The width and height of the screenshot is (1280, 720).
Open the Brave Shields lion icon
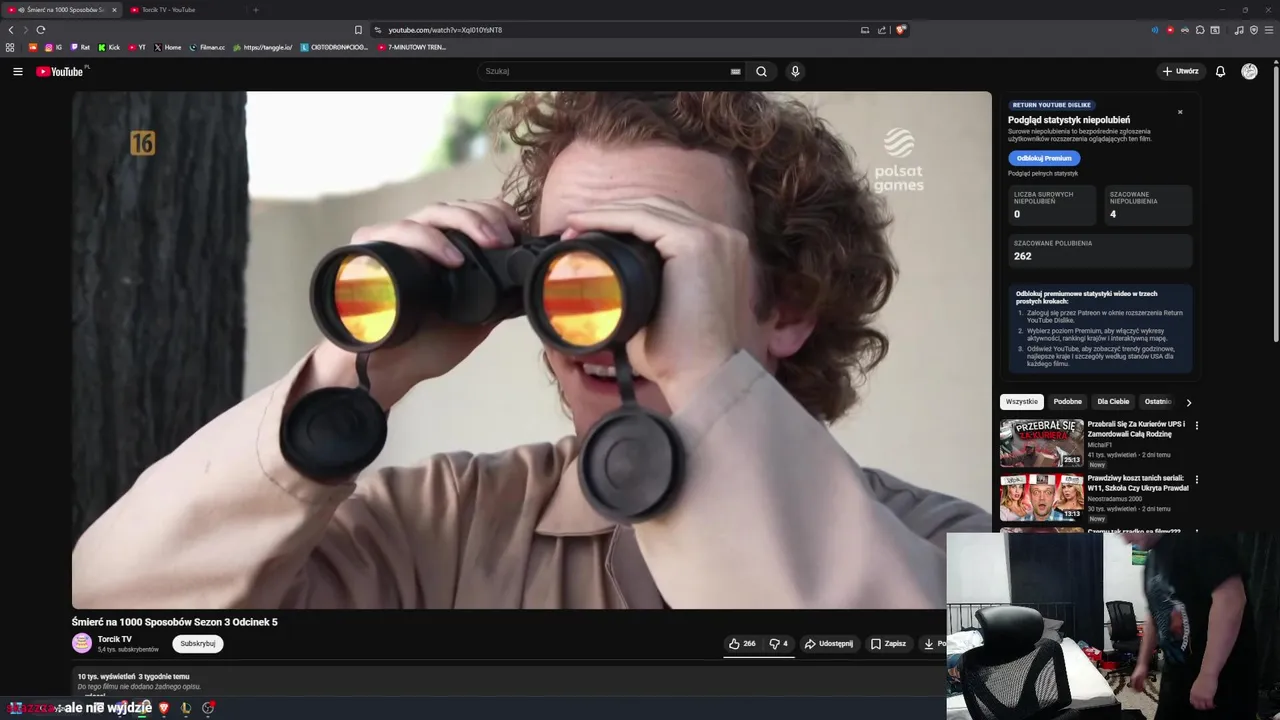click(x=900, y=30)
